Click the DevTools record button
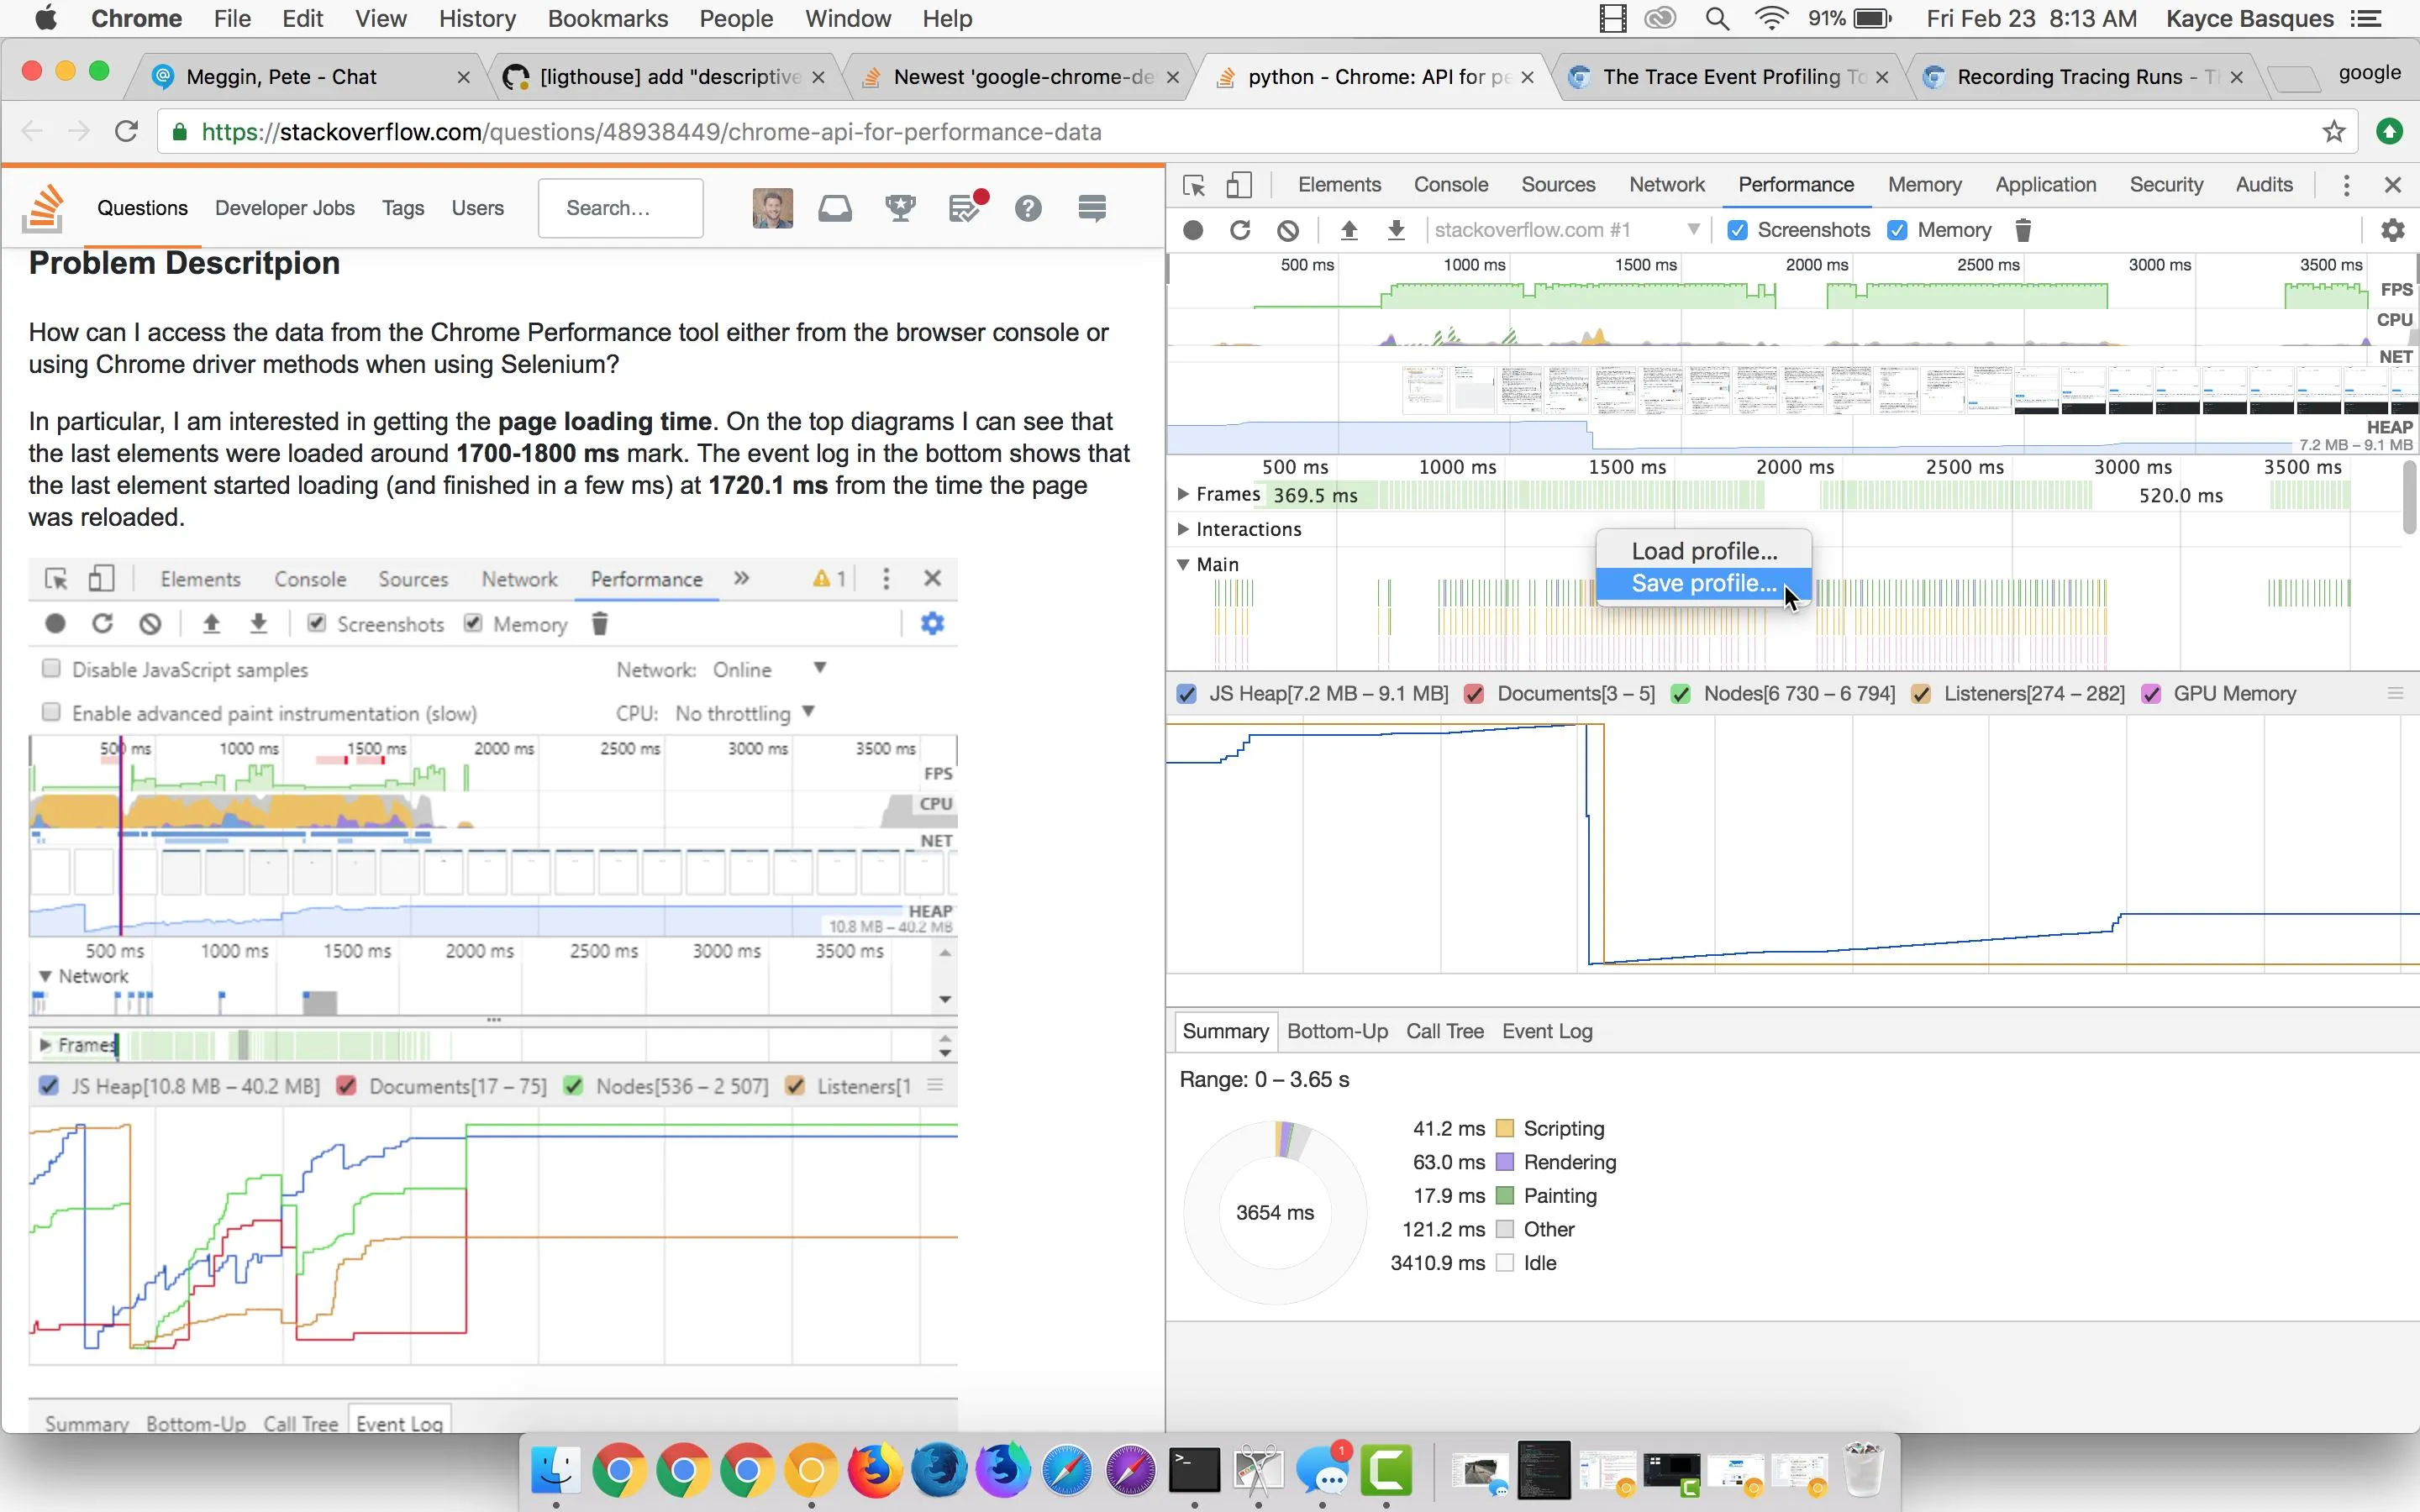Image resolution: width=2420 pixels, height=1512 pixels. (1192, 230)
